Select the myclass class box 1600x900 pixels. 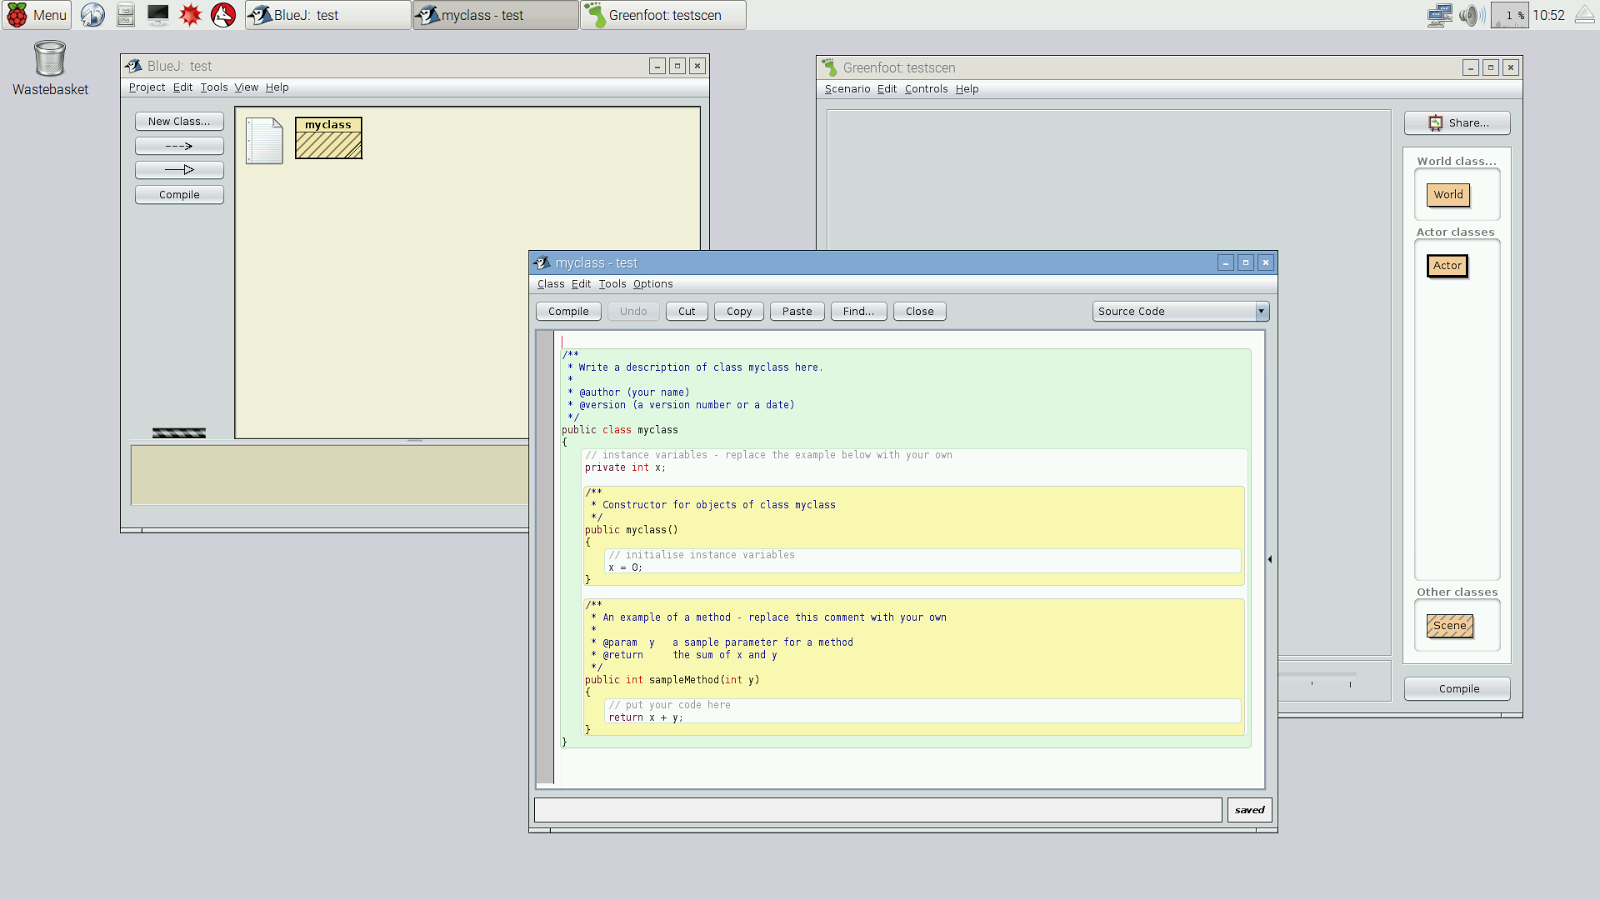[328, 138]
